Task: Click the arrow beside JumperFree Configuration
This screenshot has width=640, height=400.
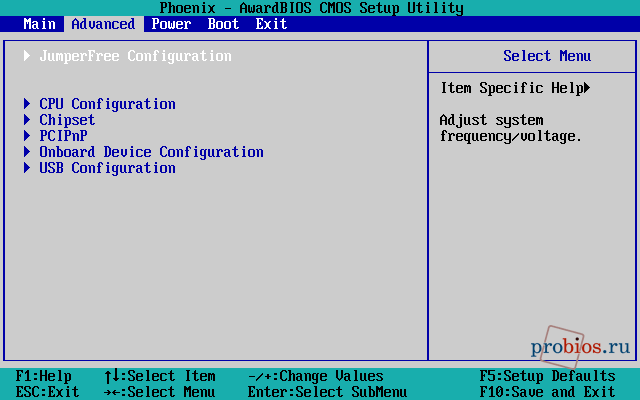Action: click(27, 56)
